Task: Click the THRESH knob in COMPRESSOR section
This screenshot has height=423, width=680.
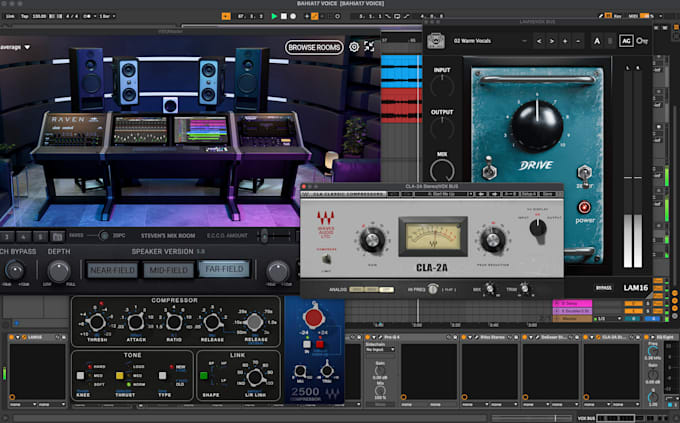Action: pos(96,322)
